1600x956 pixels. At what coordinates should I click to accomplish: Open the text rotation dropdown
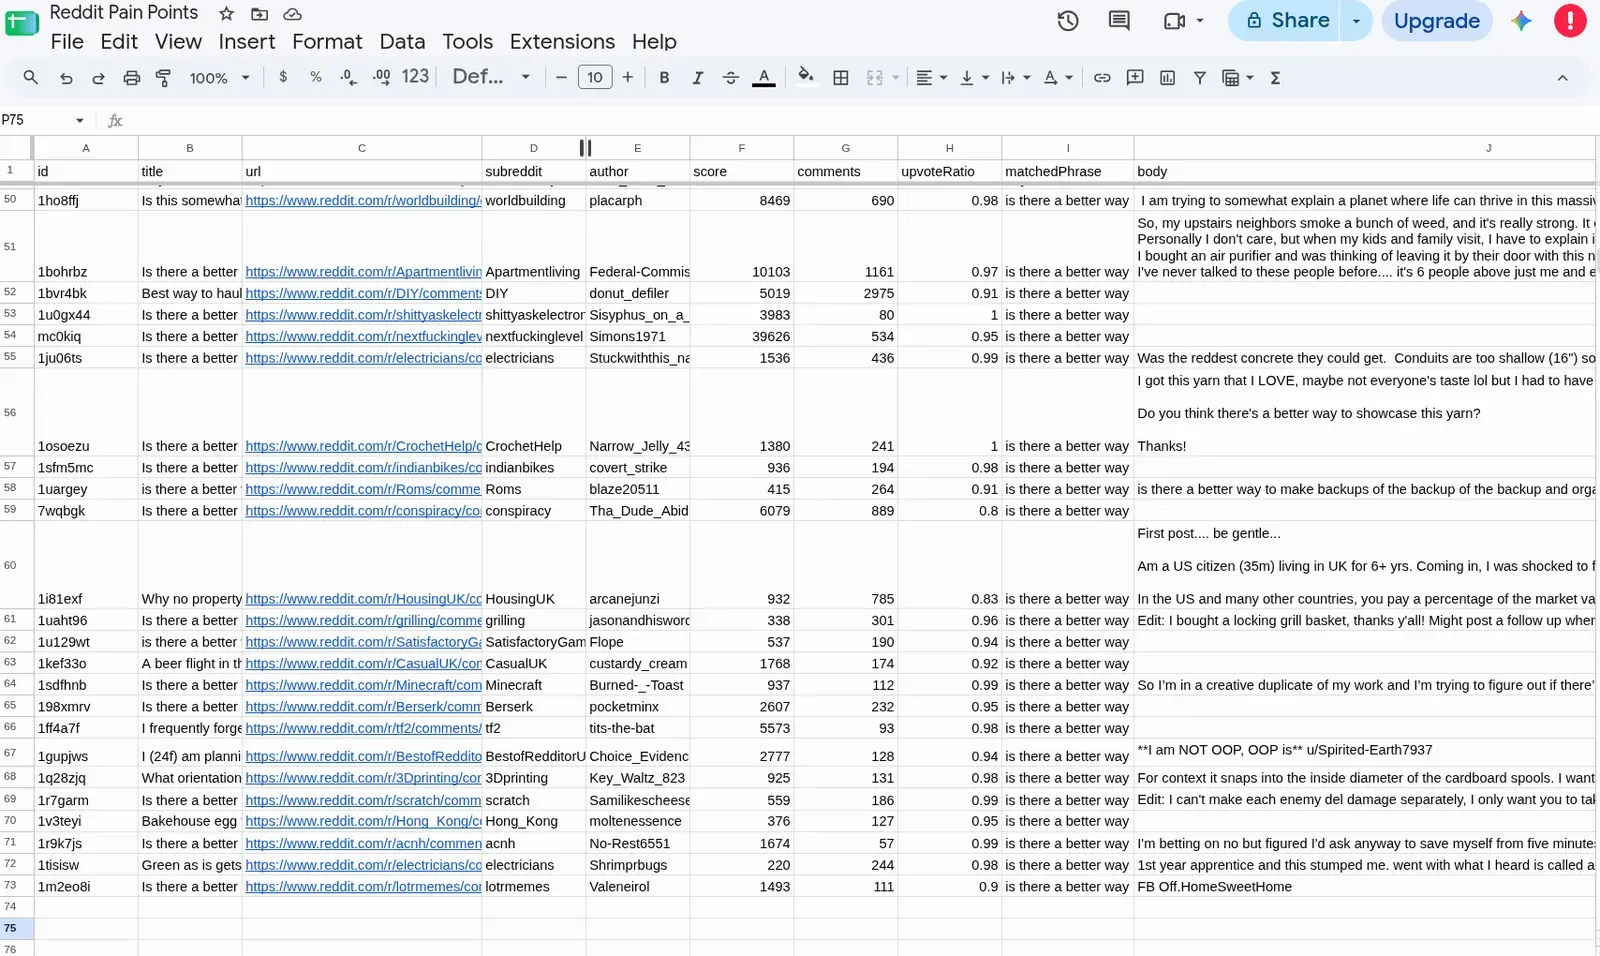[1057, 78]
